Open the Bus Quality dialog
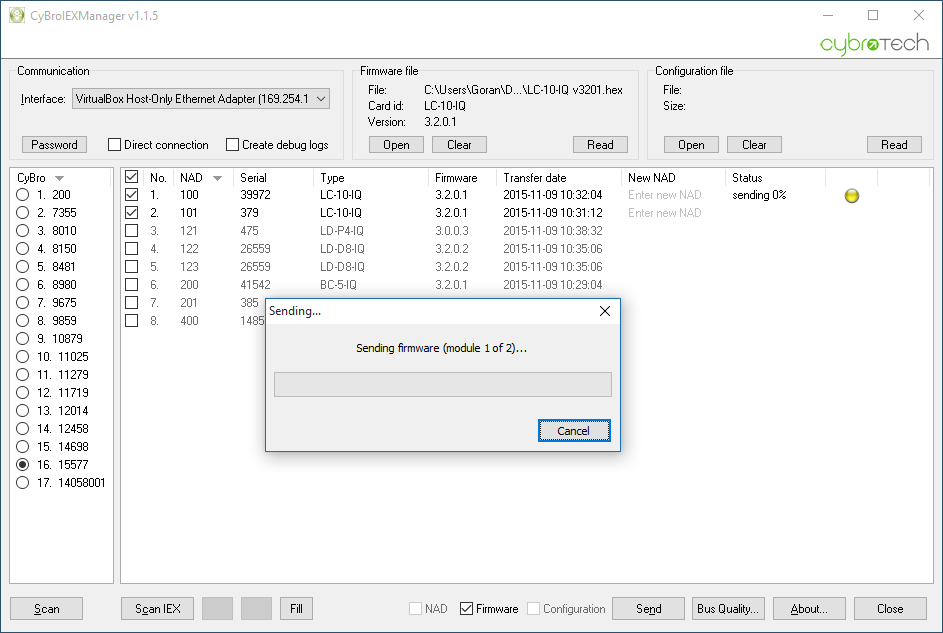Image resolution: width=943 pixels, height=633 pixels. point(728,608)
